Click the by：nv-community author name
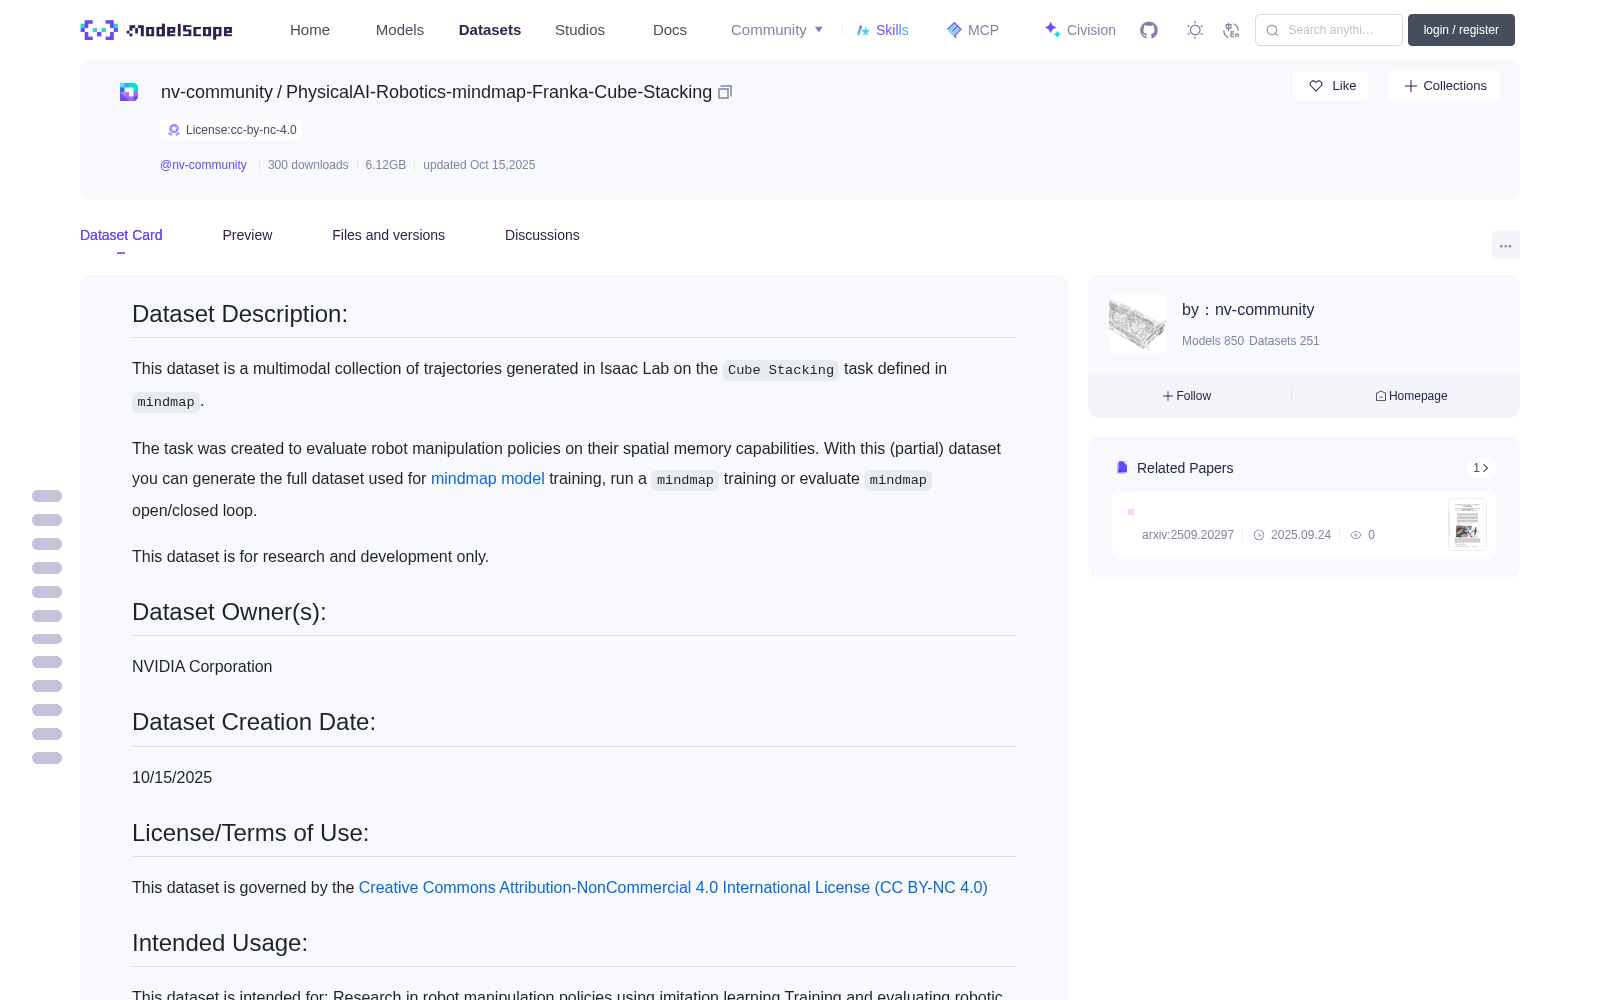 pyautogui.click(x=1248, y=310)
